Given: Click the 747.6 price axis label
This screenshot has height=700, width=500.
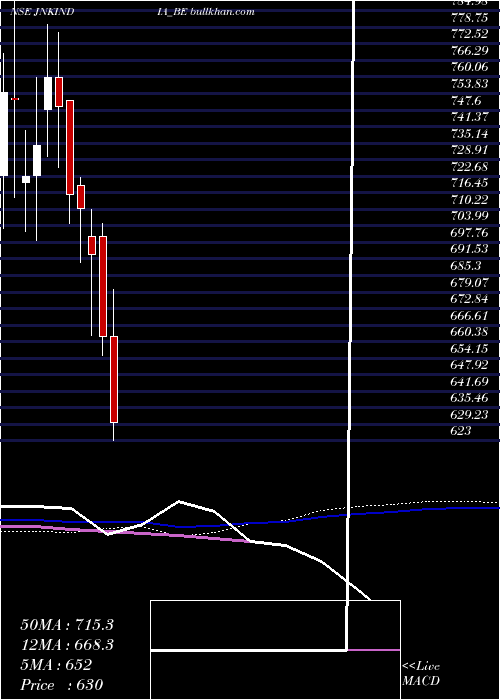Looking at the screenshot, I should [466, 101].
